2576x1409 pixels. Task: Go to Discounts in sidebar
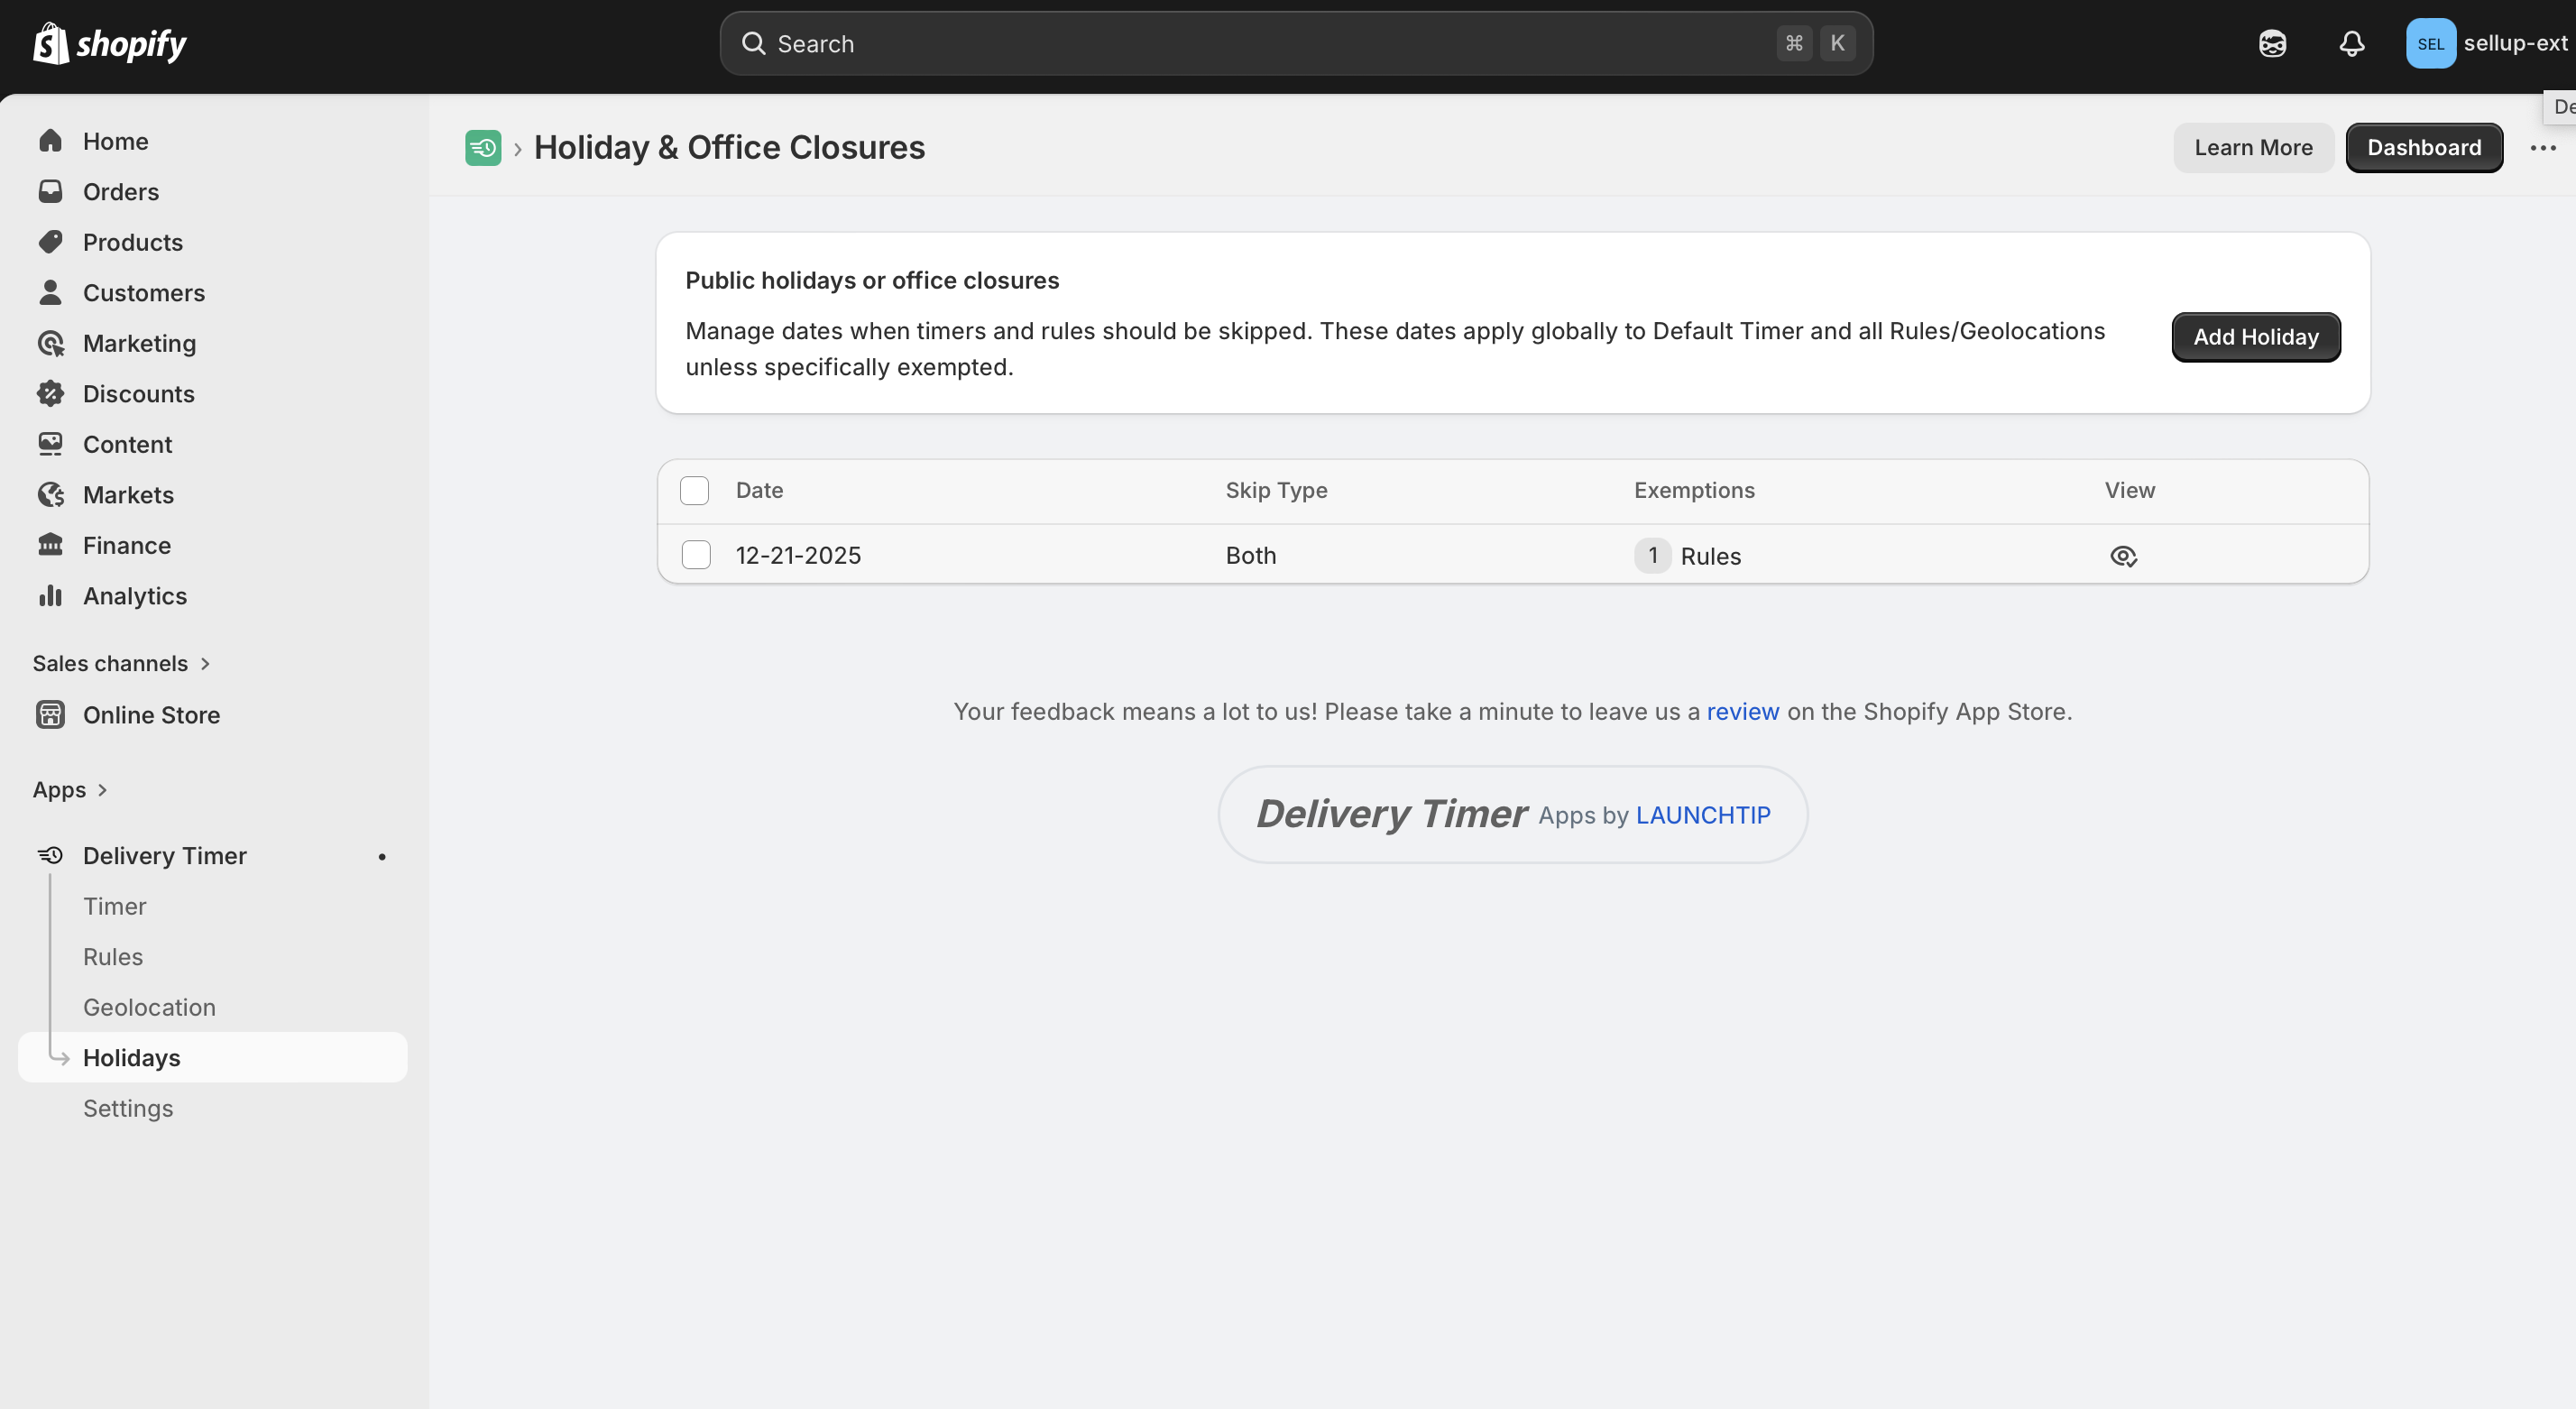pos(138,394)
